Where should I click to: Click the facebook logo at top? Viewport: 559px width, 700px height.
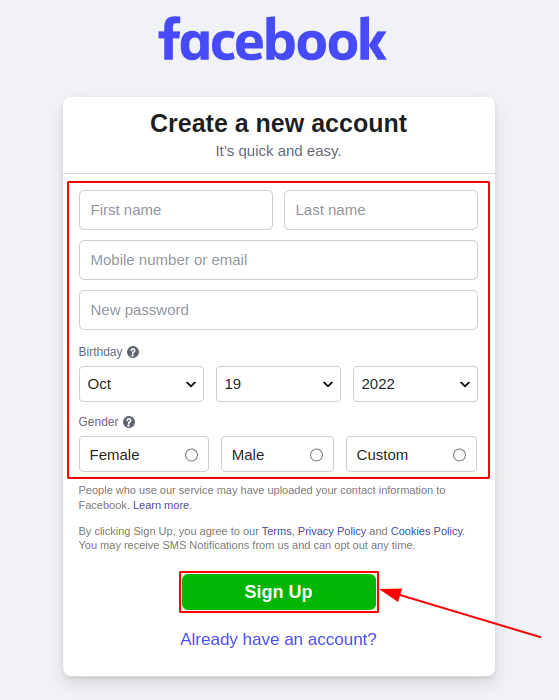[272, 39]
